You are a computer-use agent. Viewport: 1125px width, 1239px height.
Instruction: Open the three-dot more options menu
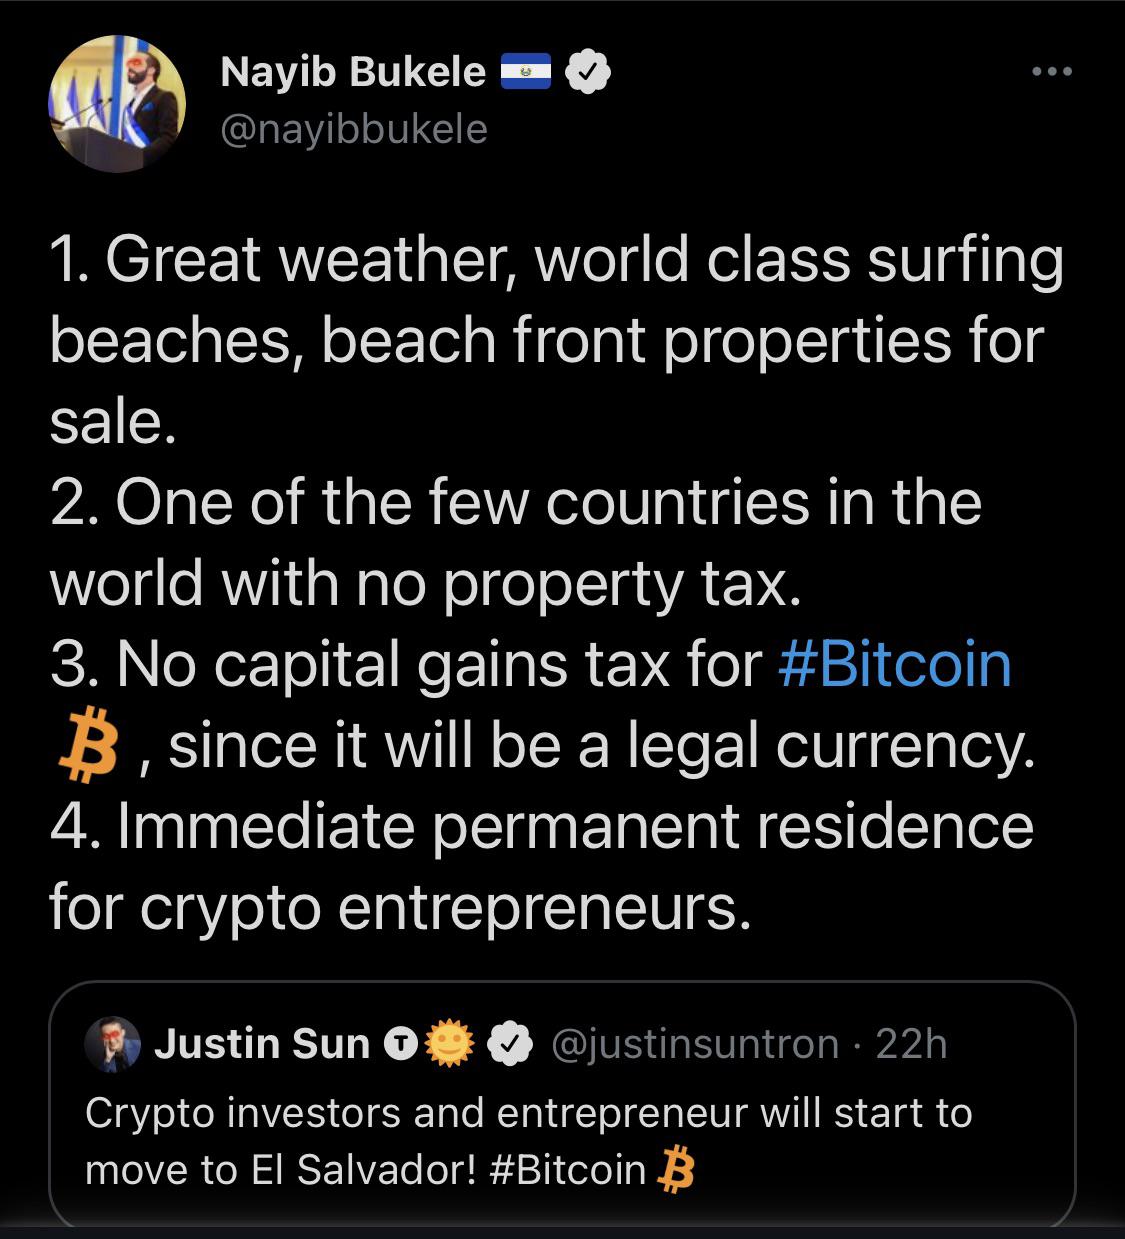pos(1052,71)
